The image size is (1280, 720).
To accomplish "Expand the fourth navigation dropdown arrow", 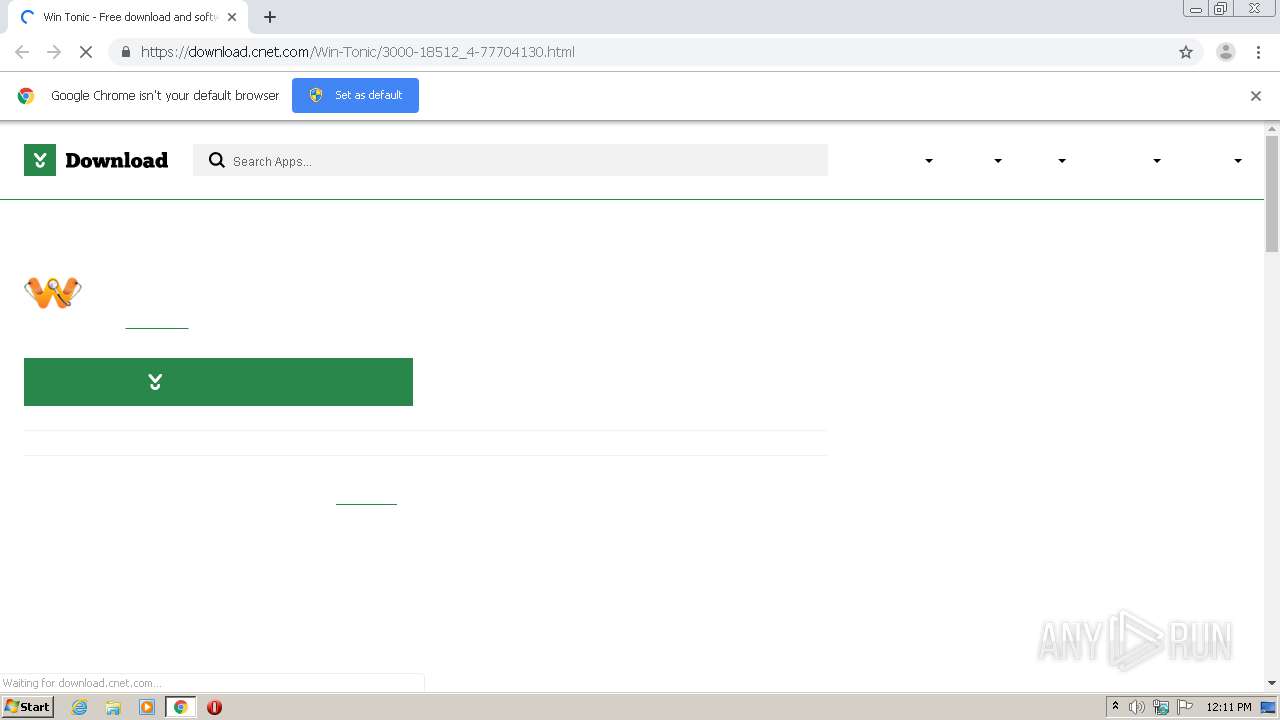I will click(x=1157, y=161).
